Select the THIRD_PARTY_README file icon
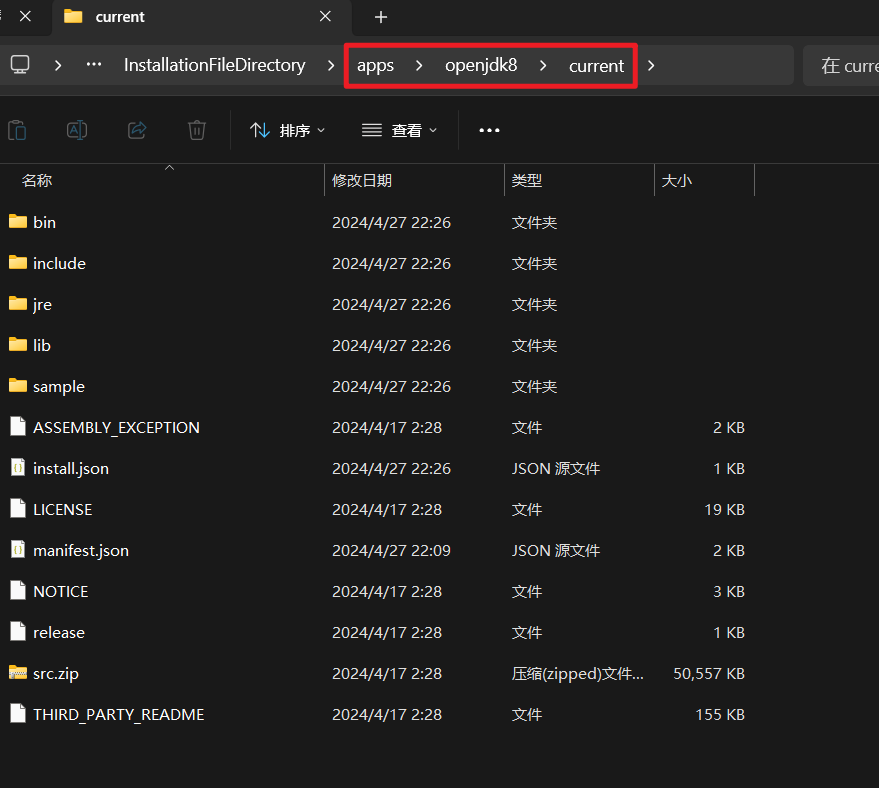Viewport: 879px width, 788px height. click(18, 713)
